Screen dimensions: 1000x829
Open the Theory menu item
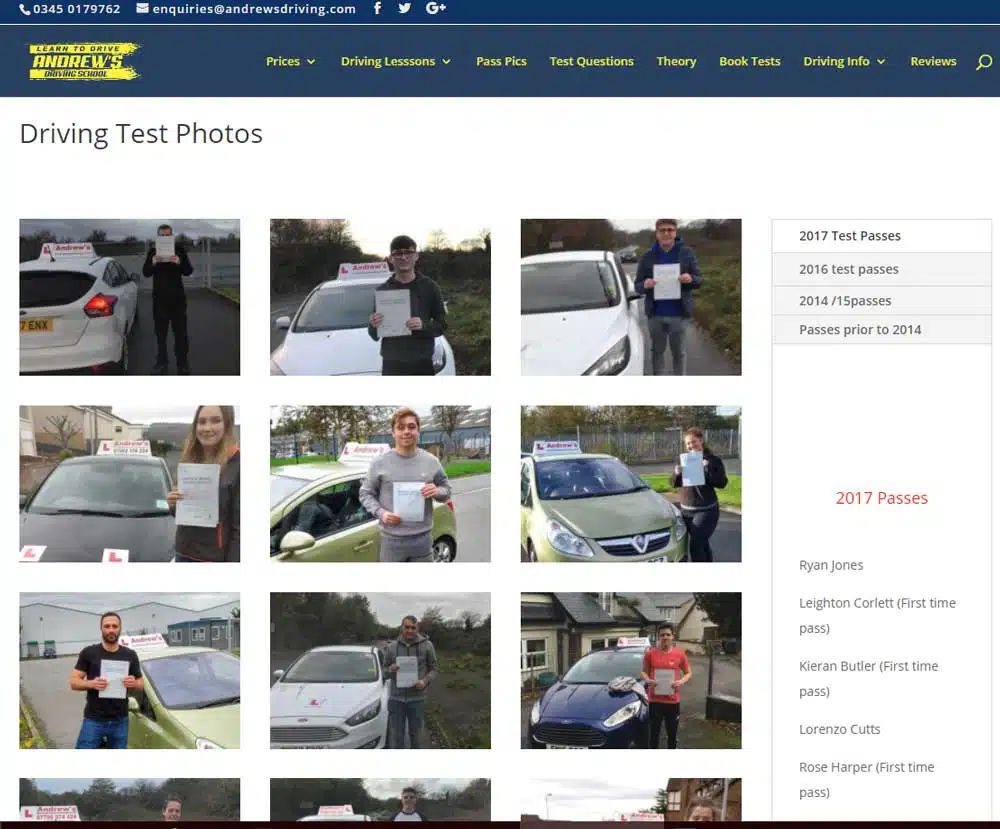(676, 62)
